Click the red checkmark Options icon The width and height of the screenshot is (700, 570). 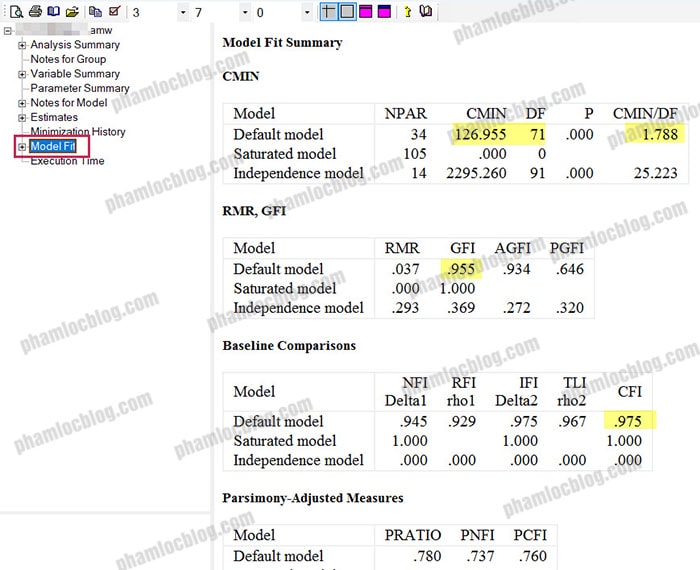[113, 12]
